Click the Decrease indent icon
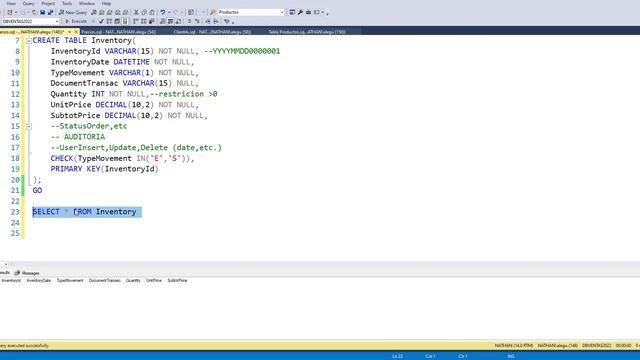This screenshot has height=360, width=640. [208, 21]
